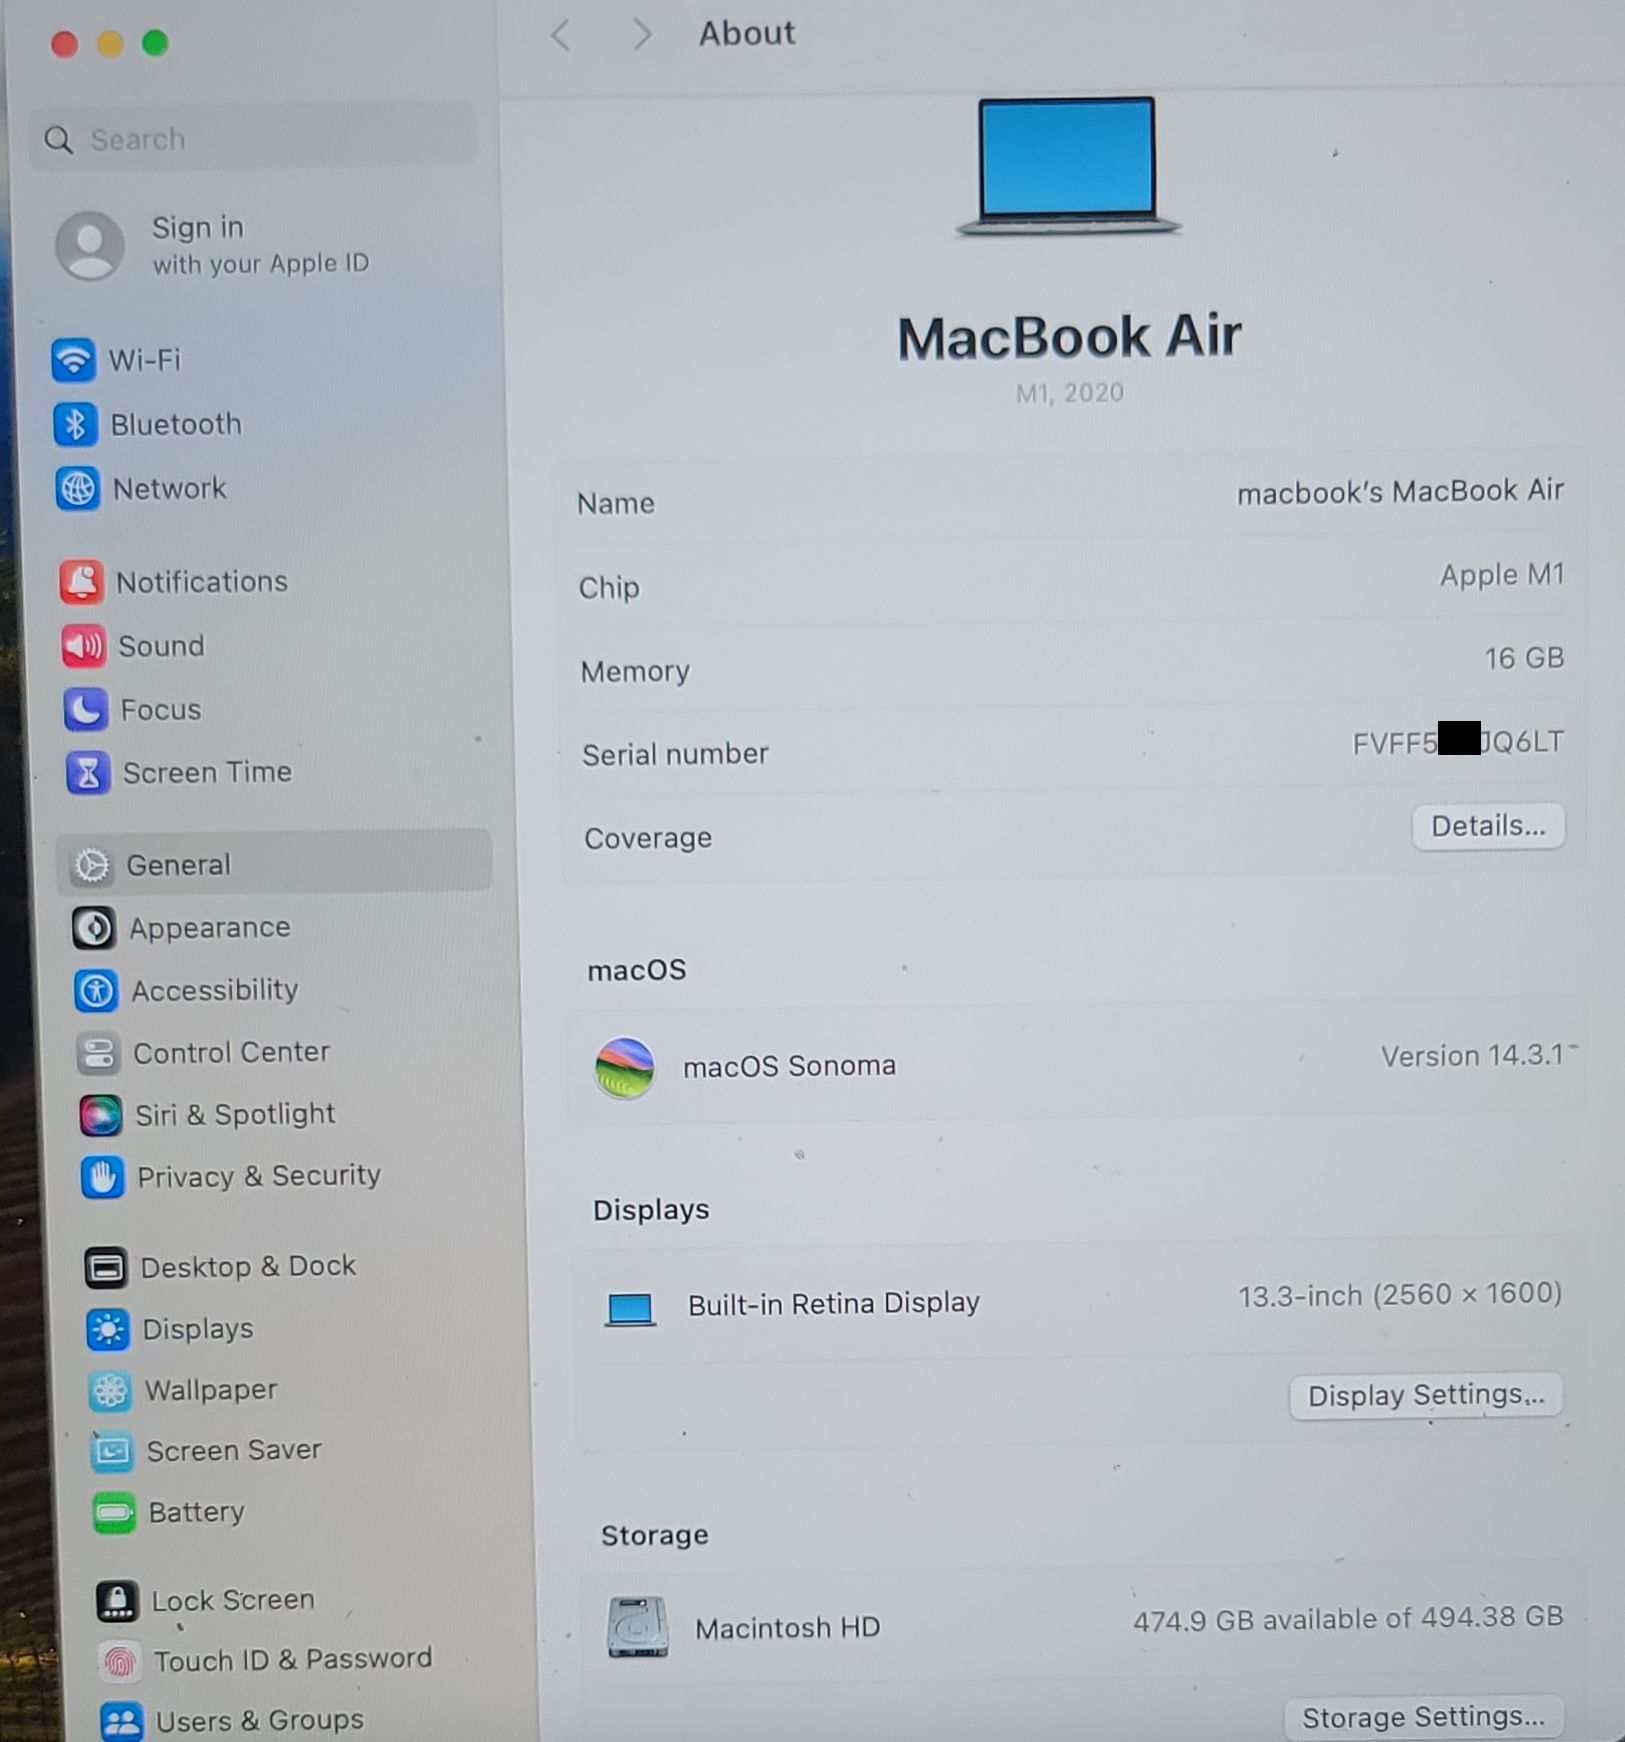Open Lock Screen padlock icon

(x=117, y=1601)
